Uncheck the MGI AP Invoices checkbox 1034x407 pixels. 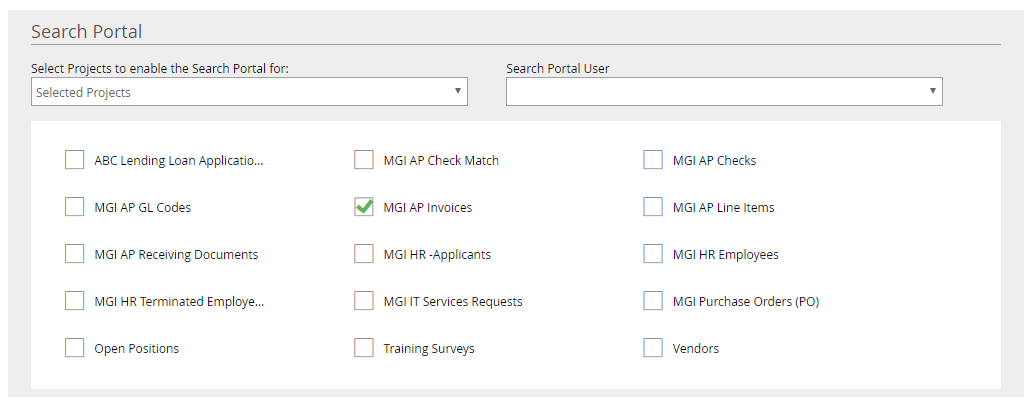pyautogui.click(x=364, y=207)
